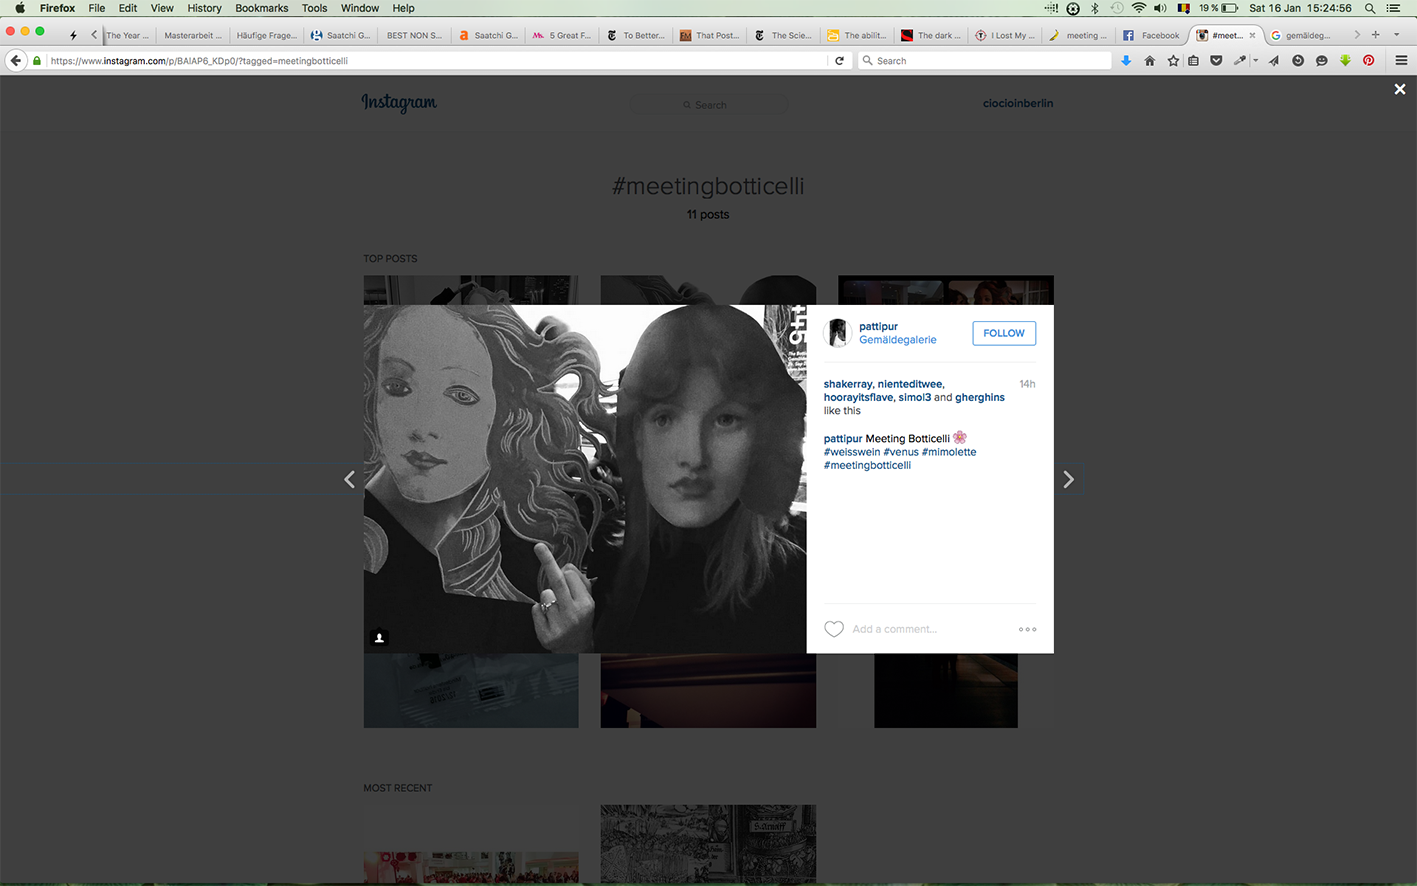The height and width of the screenshot is (886, 1417).
Task: Click the Pinterest pin-it icon
Action: 1368,61
